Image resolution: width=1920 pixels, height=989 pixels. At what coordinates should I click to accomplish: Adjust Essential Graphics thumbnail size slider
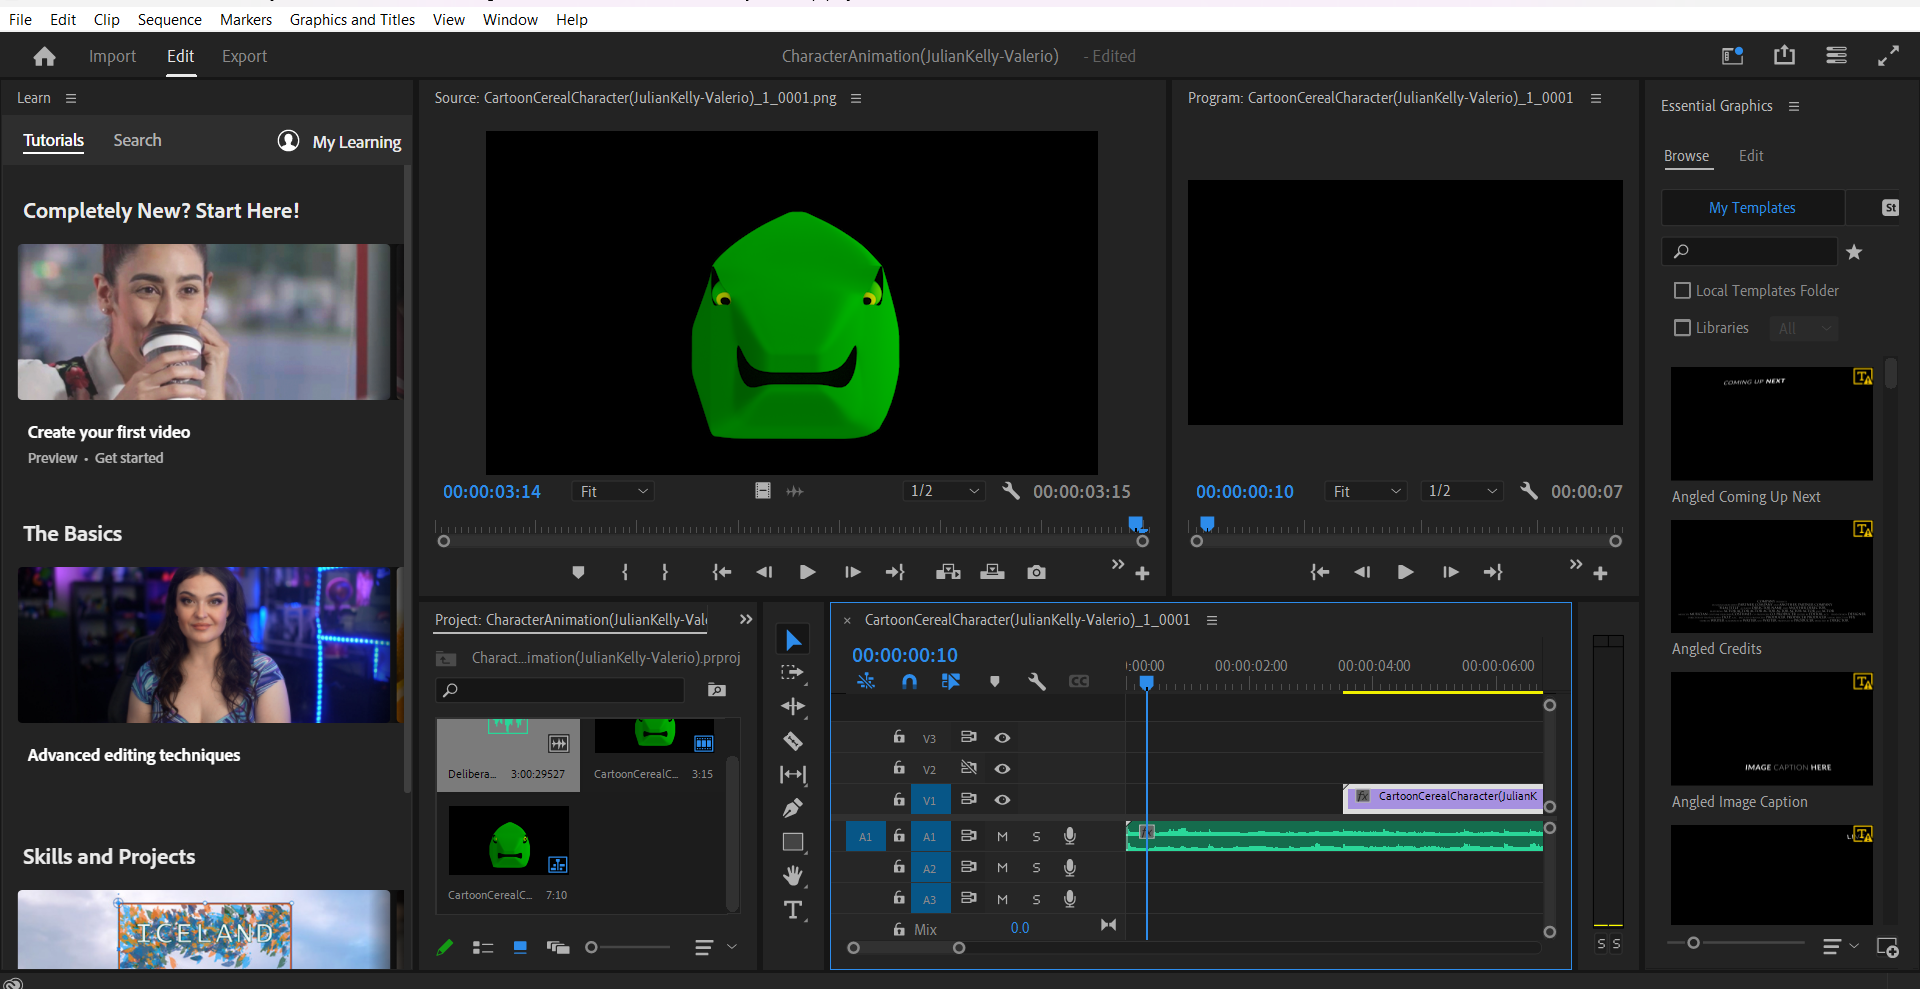coord(1693,943)
